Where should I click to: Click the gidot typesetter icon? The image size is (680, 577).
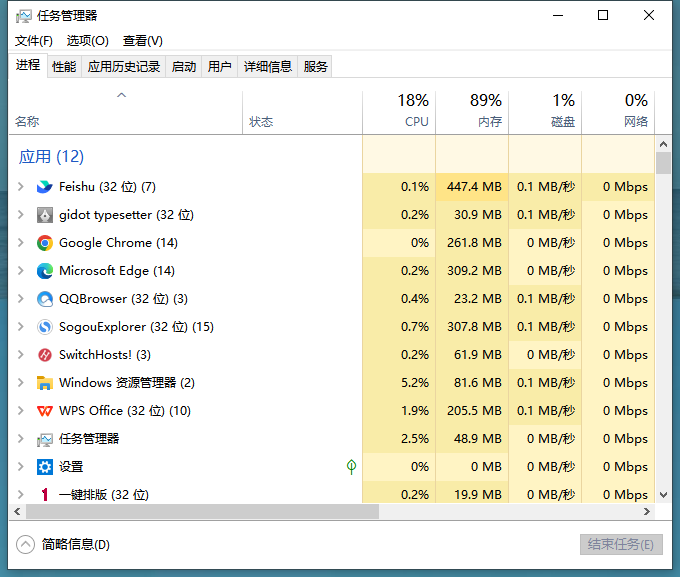point(45,215)
